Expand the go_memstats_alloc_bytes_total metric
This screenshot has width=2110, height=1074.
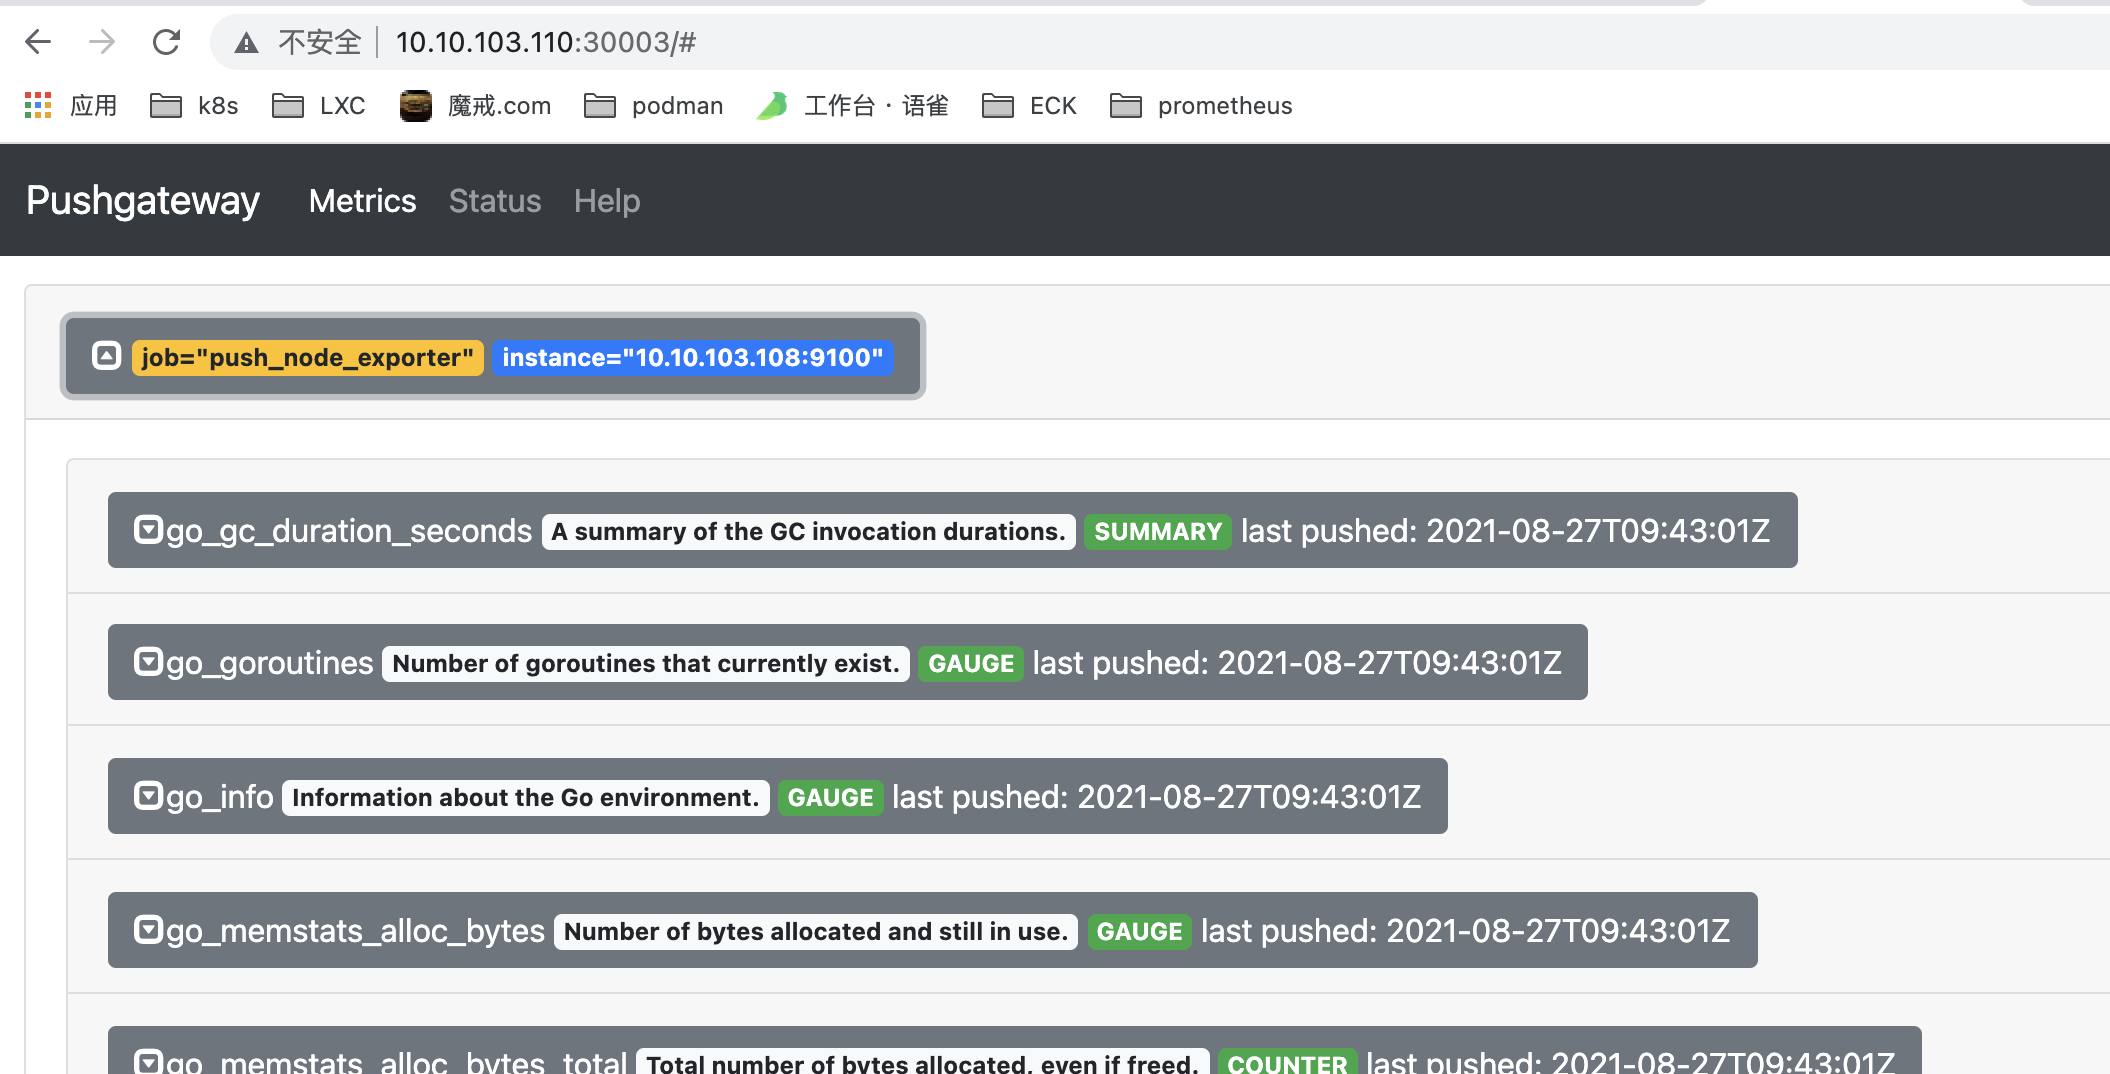coord(148,1061)
